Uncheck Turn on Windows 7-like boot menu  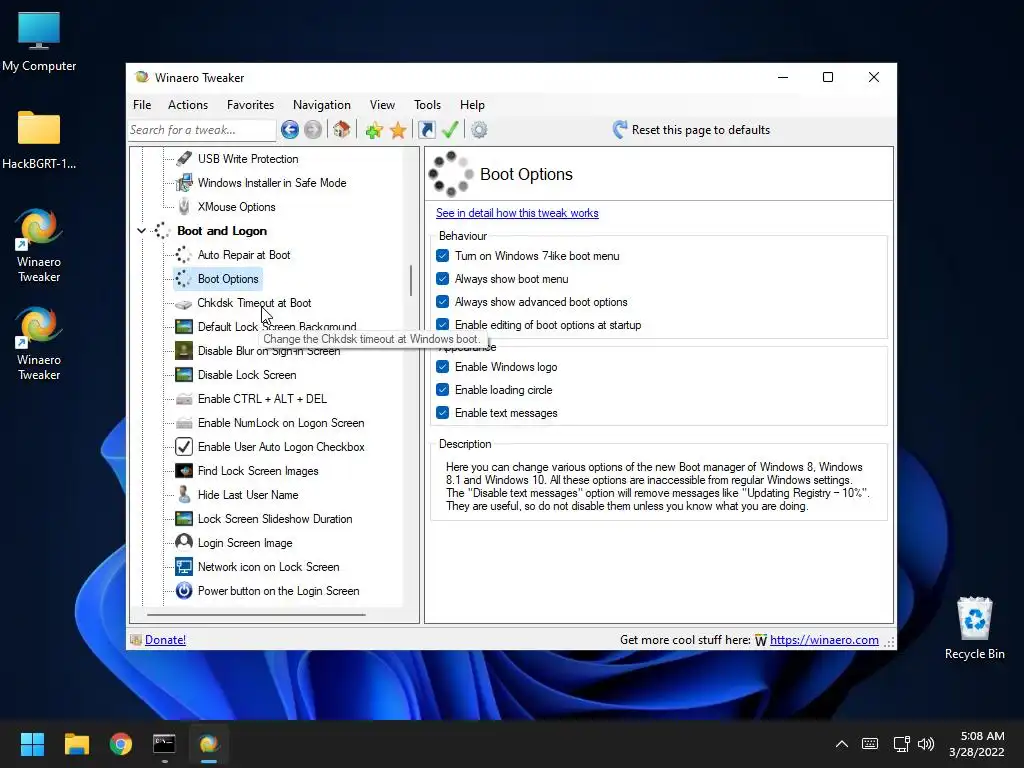[443, 255]
